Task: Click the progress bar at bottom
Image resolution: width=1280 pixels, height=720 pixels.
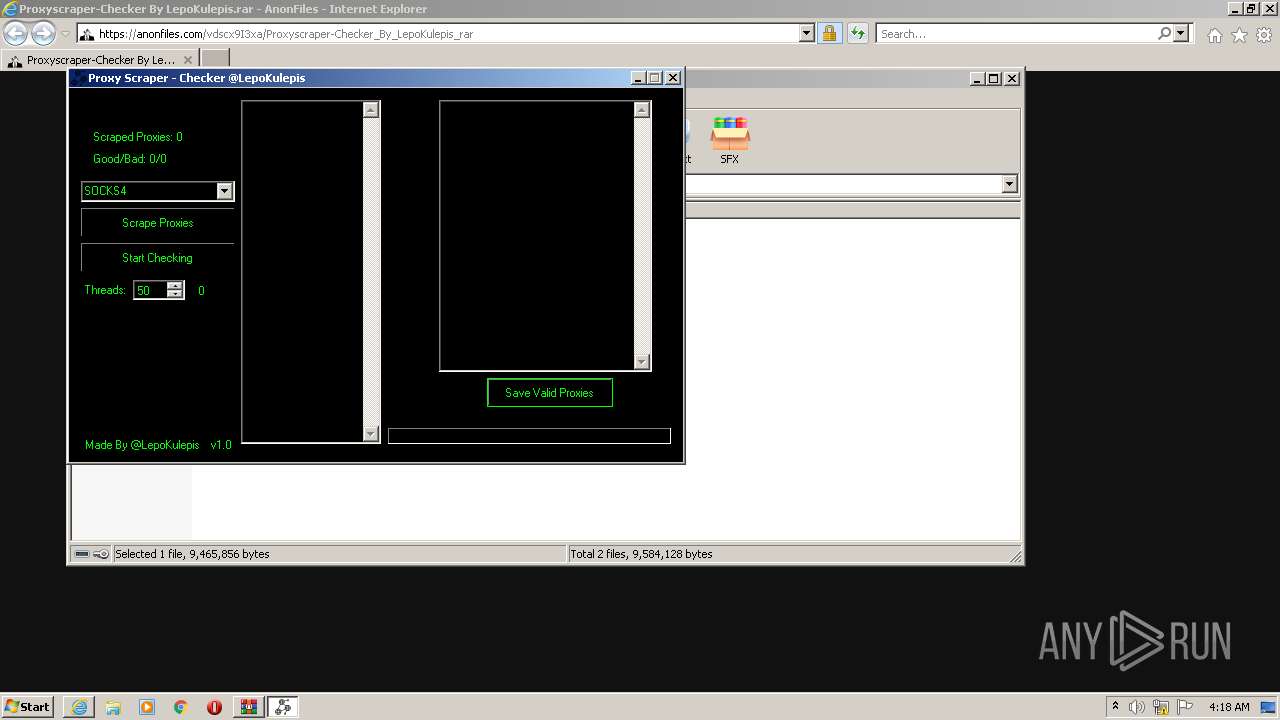Action: 529,436
